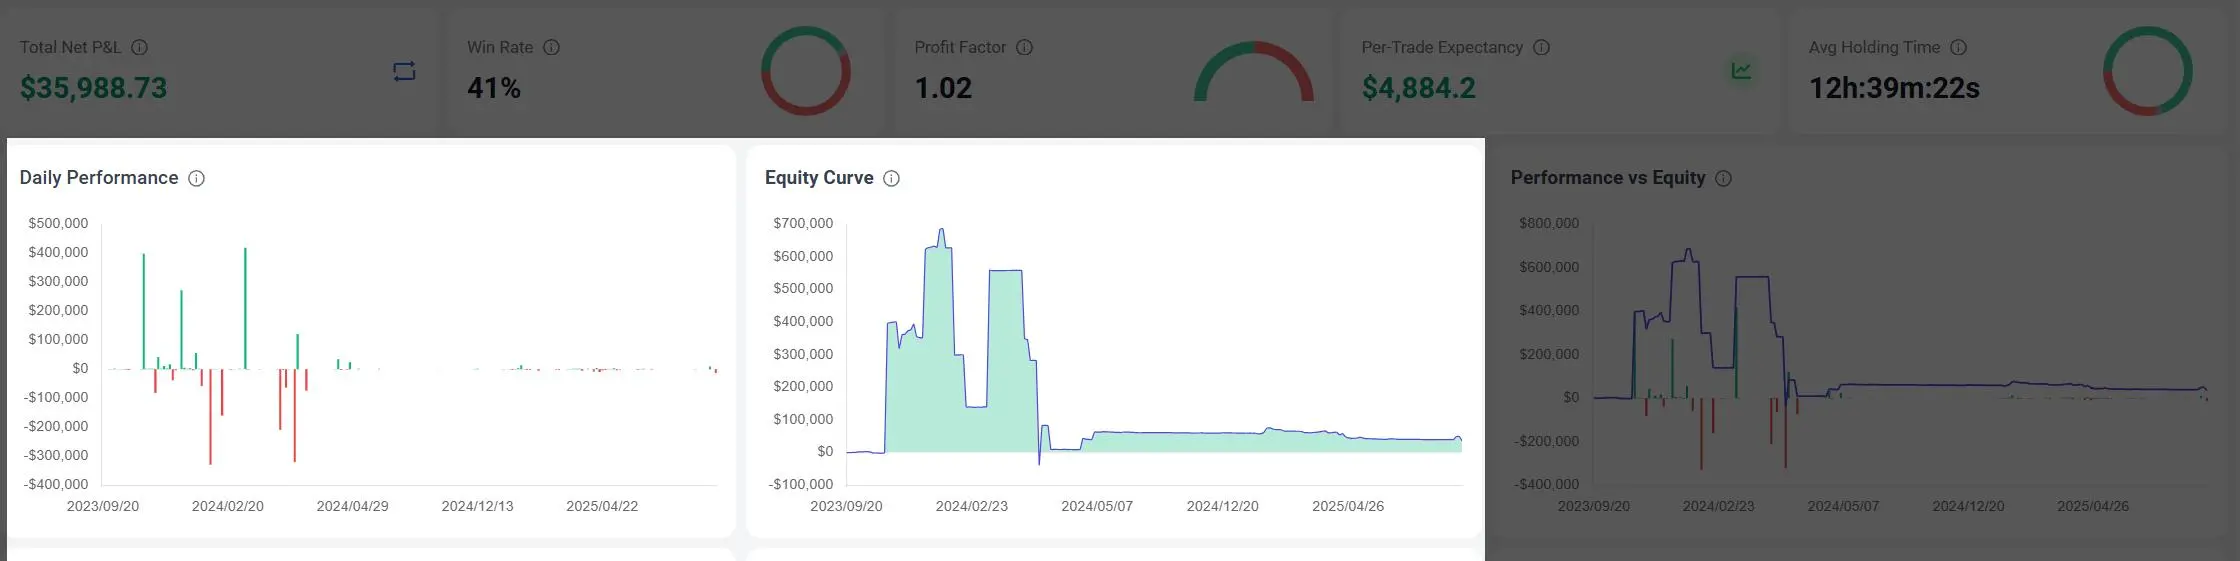Click the swap arrows icon on Net P&L card
The width and height of the screenshot is (2240, 561).
(404, 71)
